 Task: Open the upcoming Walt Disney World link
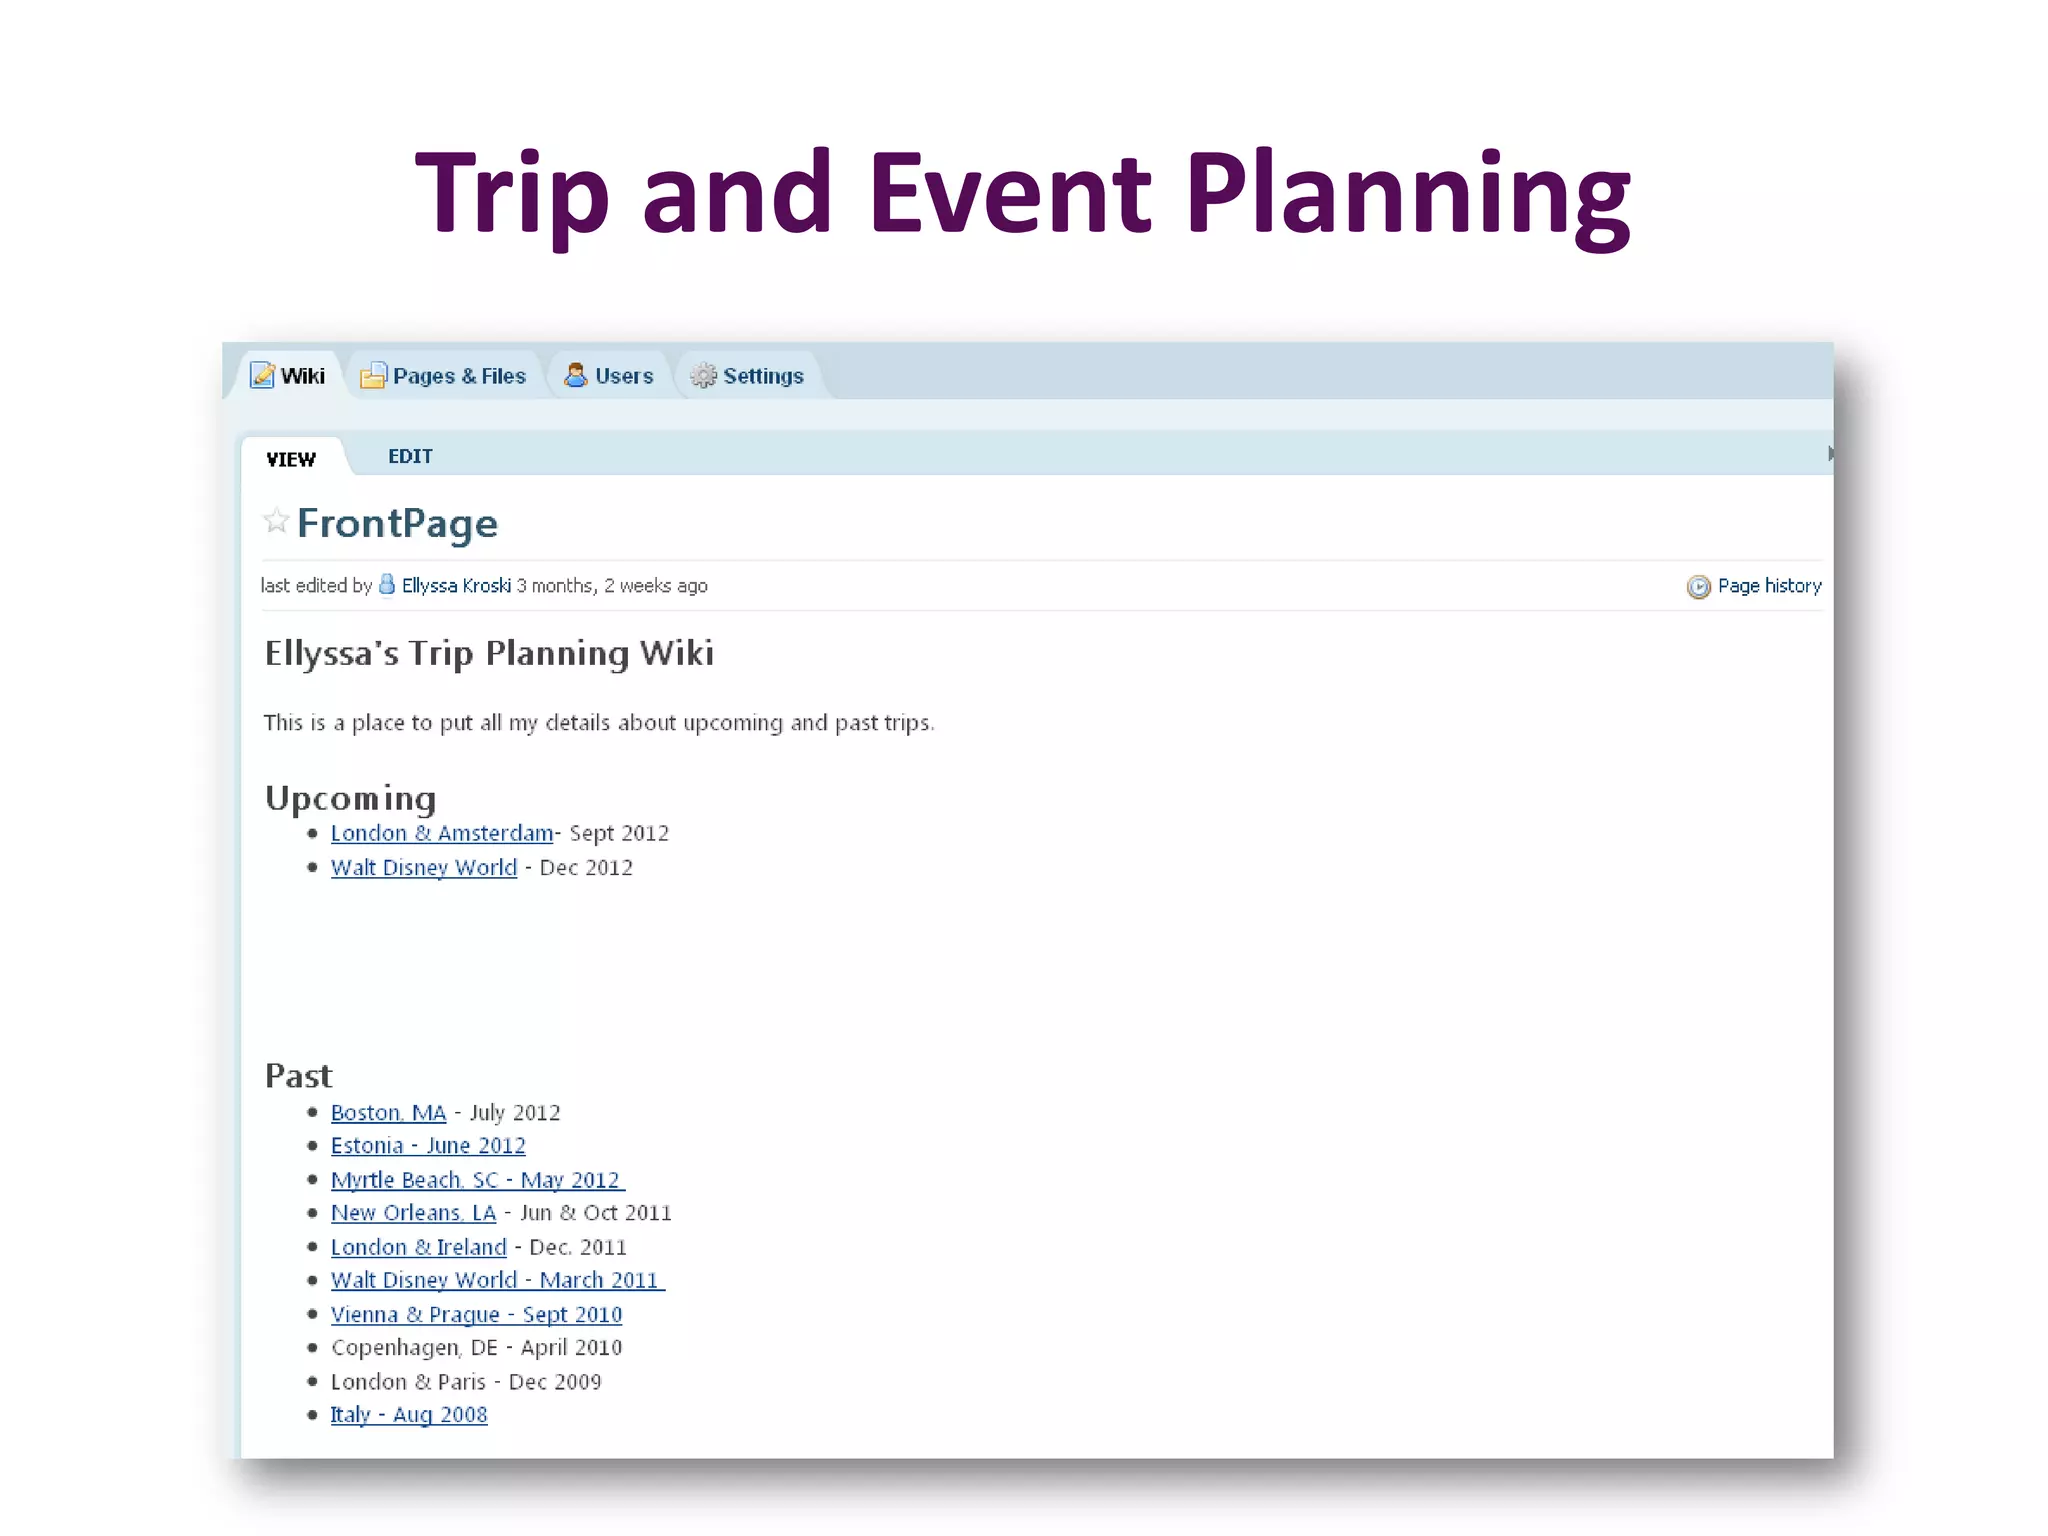424,867
